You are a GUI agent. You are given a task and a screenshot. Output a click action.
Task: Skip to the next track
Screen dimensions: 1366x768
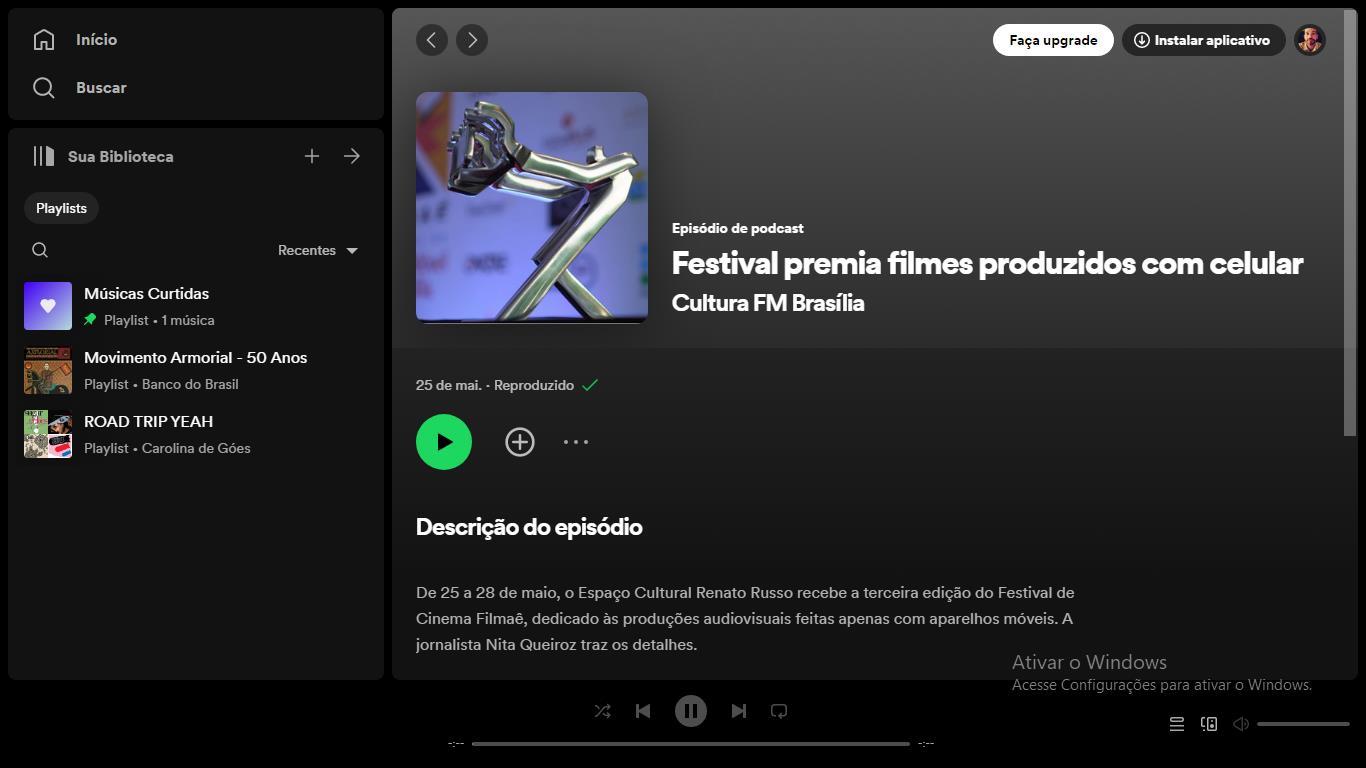click(x=739, y=711)
